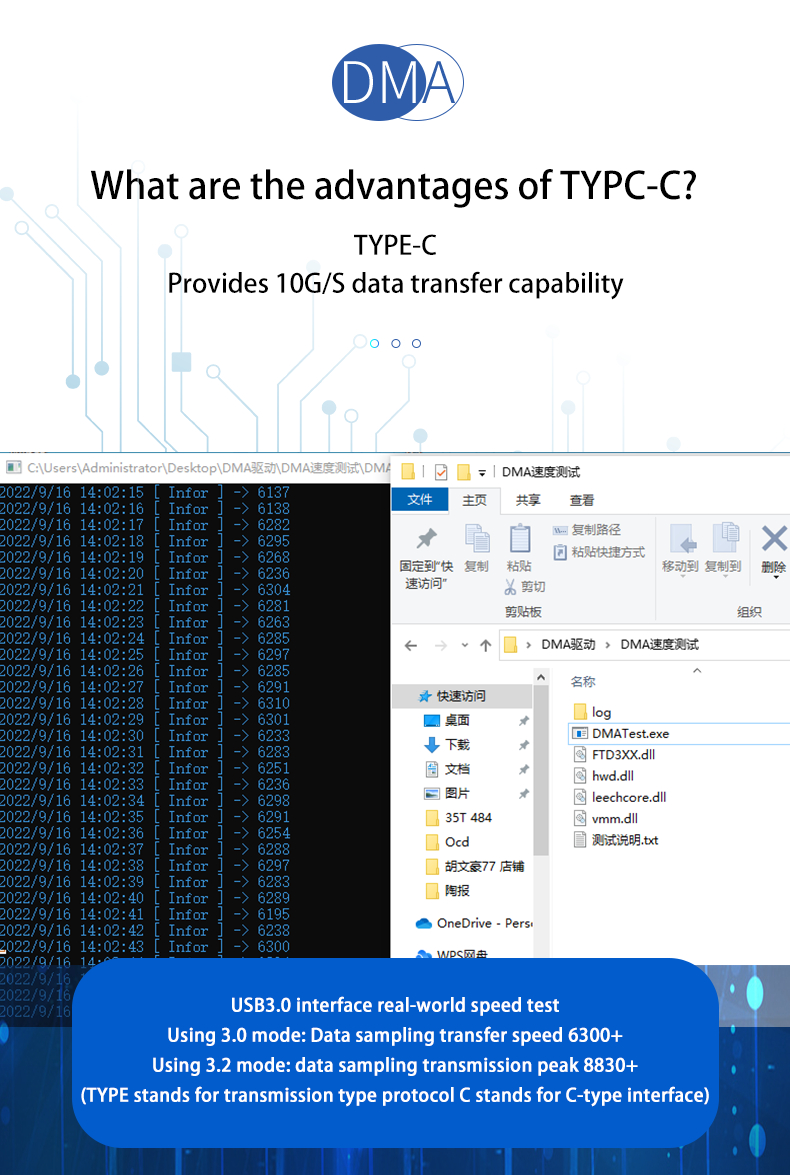Click the Move to (移动到) icon
The height and width of the screenshot is (1175, 790).
pos(683,539)
